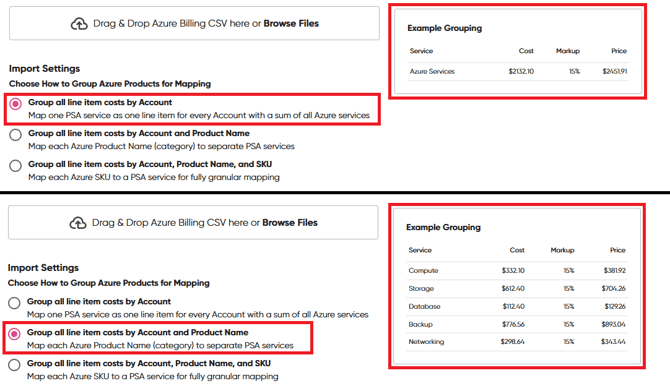Choose the 'Account, Product Name, and SKU' radio beside the Azure Services example
The height and width of the screenshot is (386, 670).
pyautogui.click(x=15, y=166)
